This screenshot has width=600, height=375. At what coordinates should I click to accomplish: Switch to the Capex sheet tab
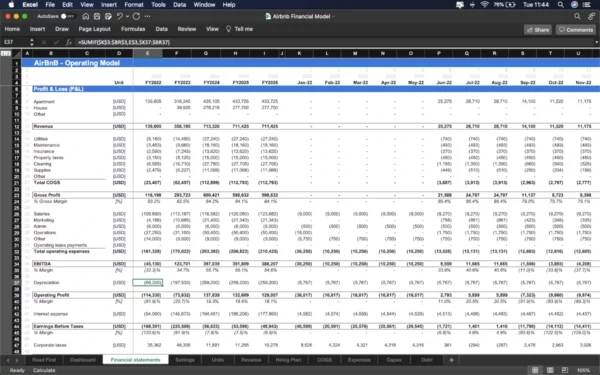coord(394,360)
